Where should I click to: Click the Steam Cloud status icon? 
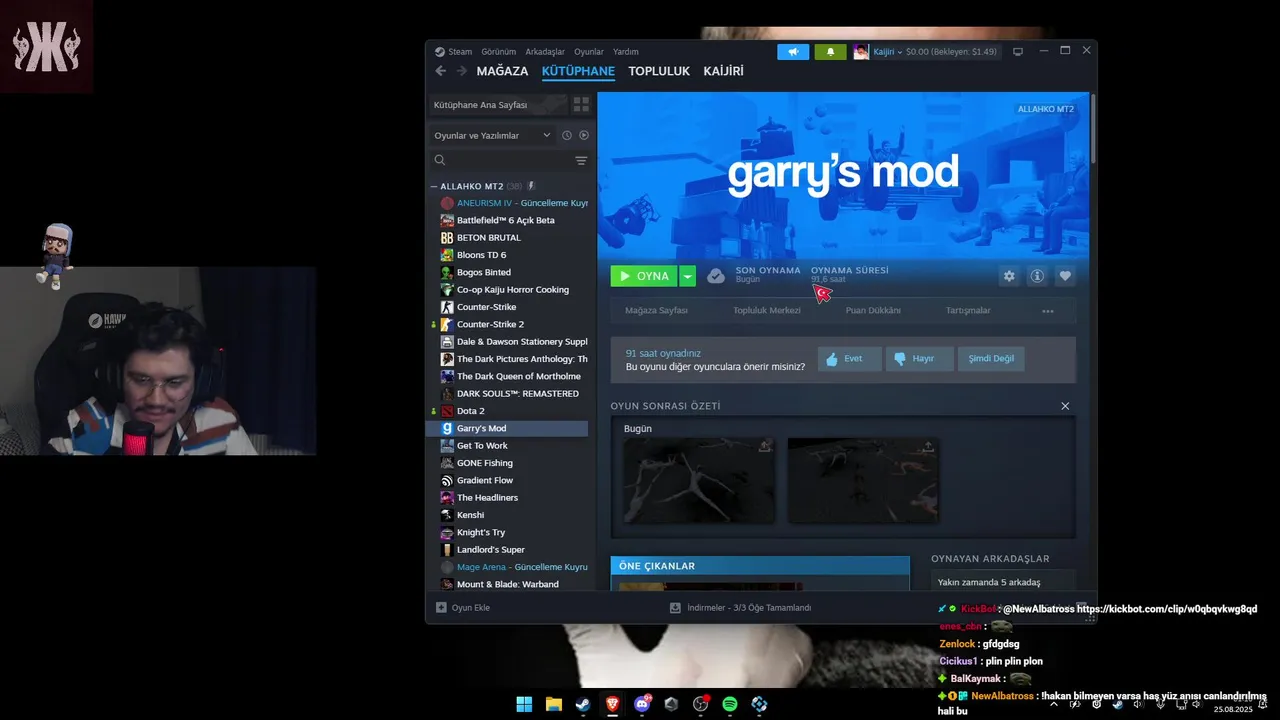pos(716,276)
